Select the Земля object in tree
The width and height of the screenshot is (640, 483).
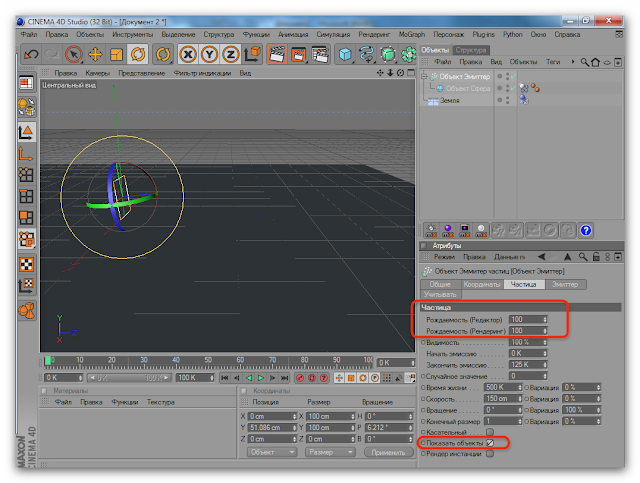449,100
